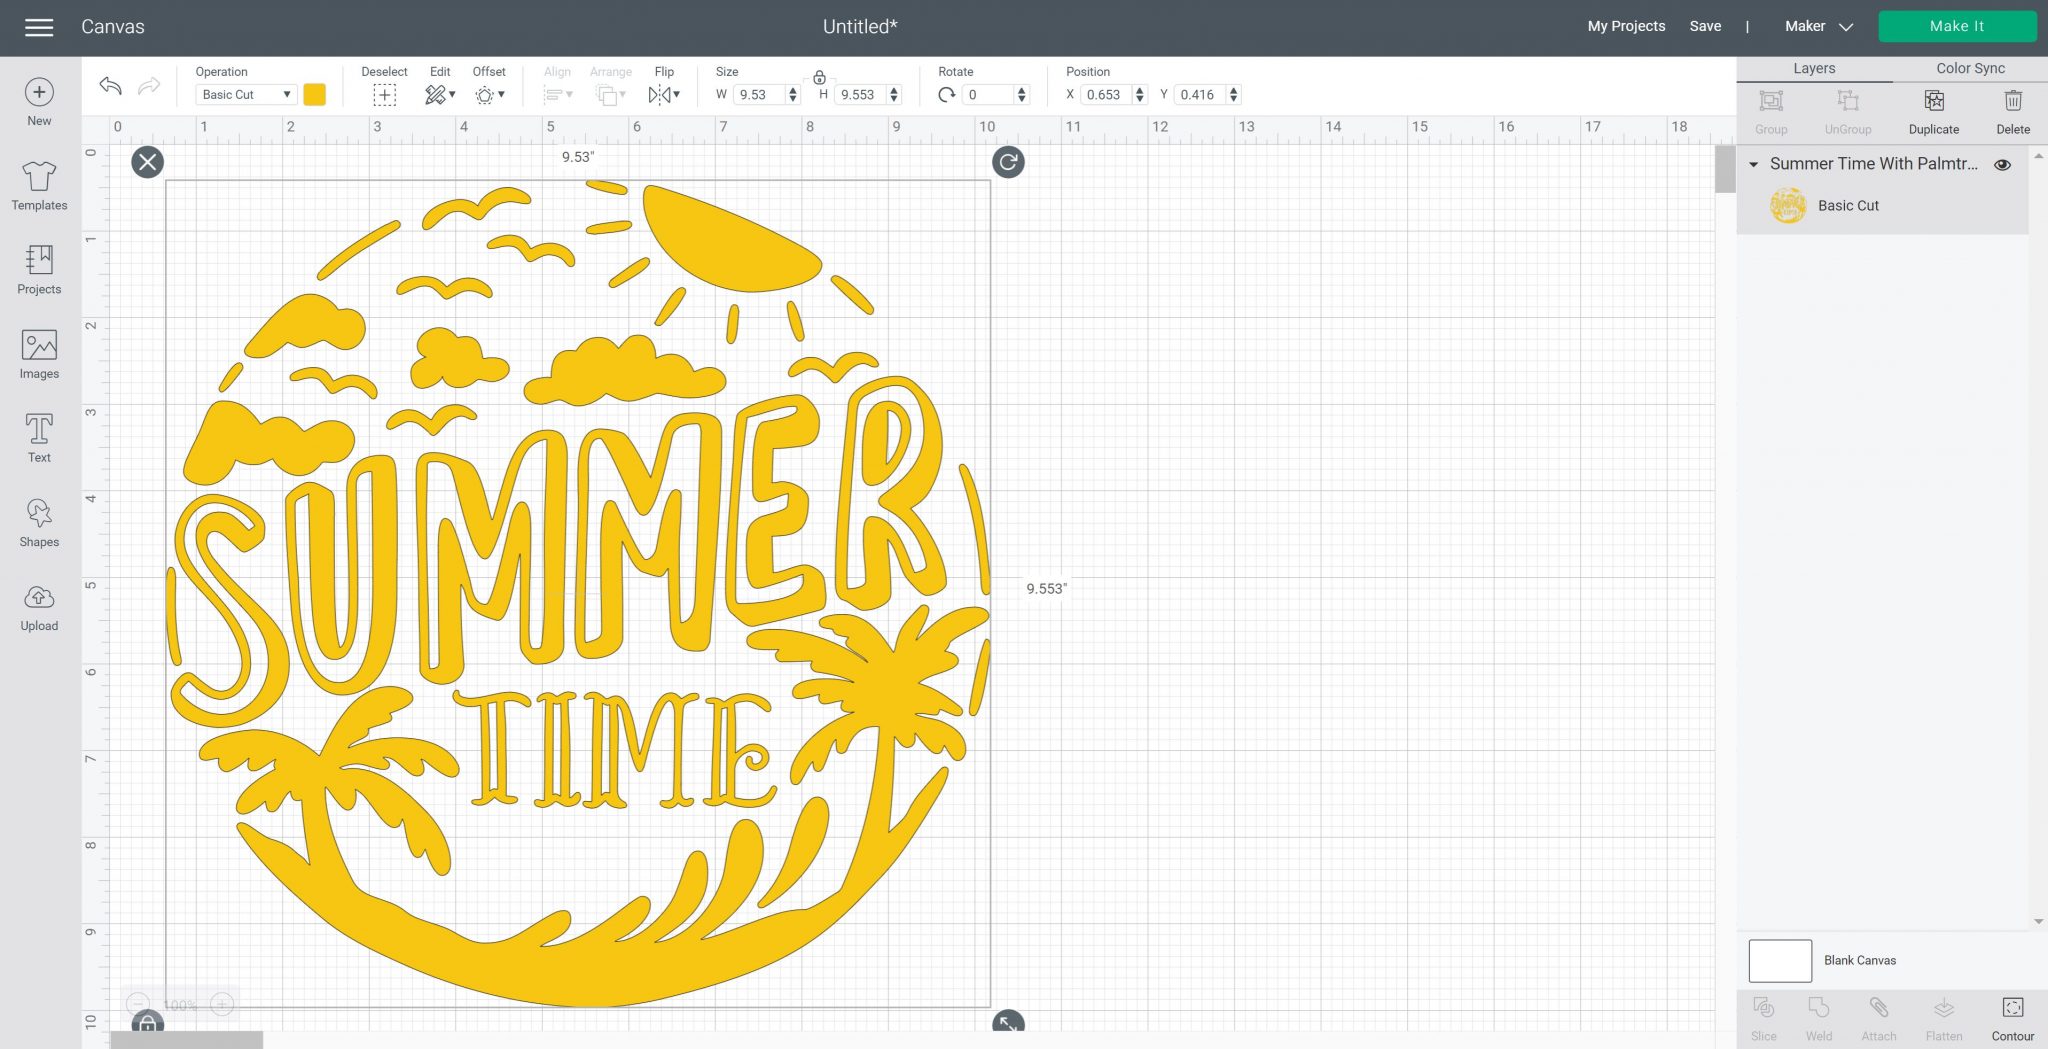
Task: Toggle the size aspect ratio lock
Action: pos(819,77)
